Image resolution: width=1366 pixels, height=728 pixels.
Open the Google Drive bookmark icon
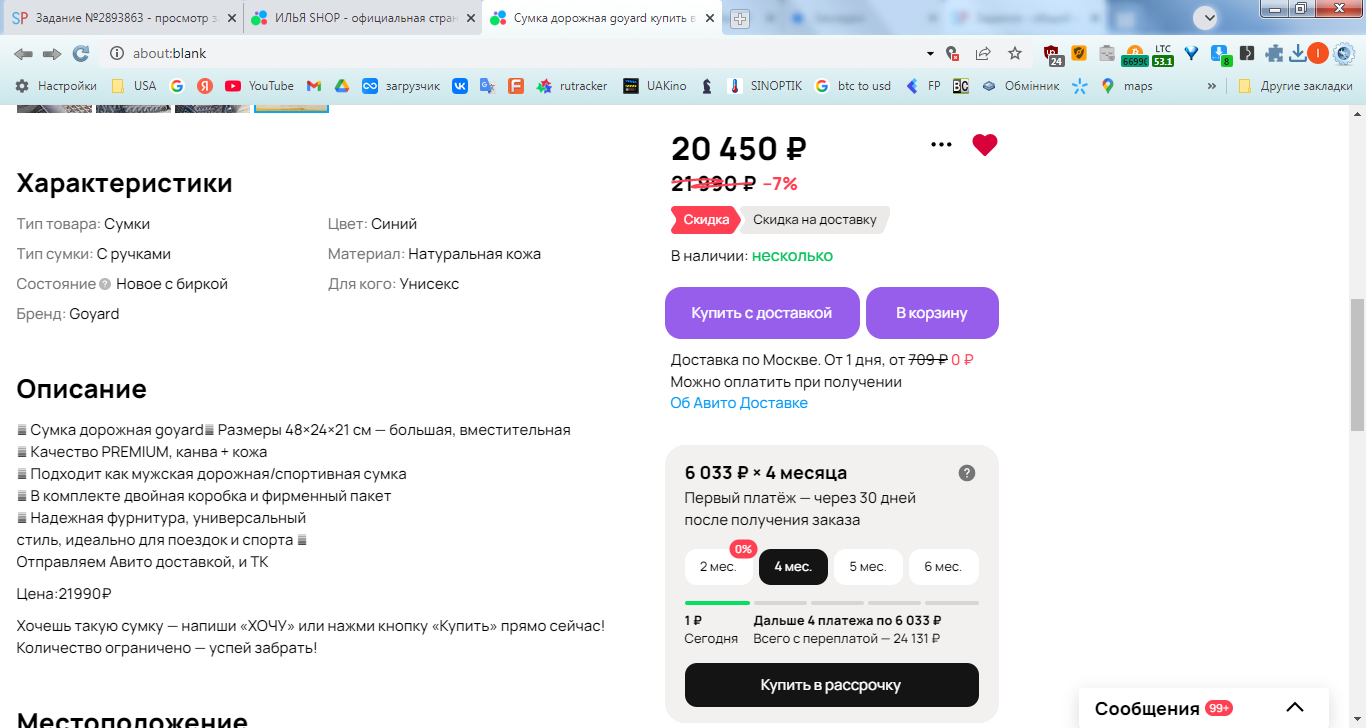pos(341,86)
